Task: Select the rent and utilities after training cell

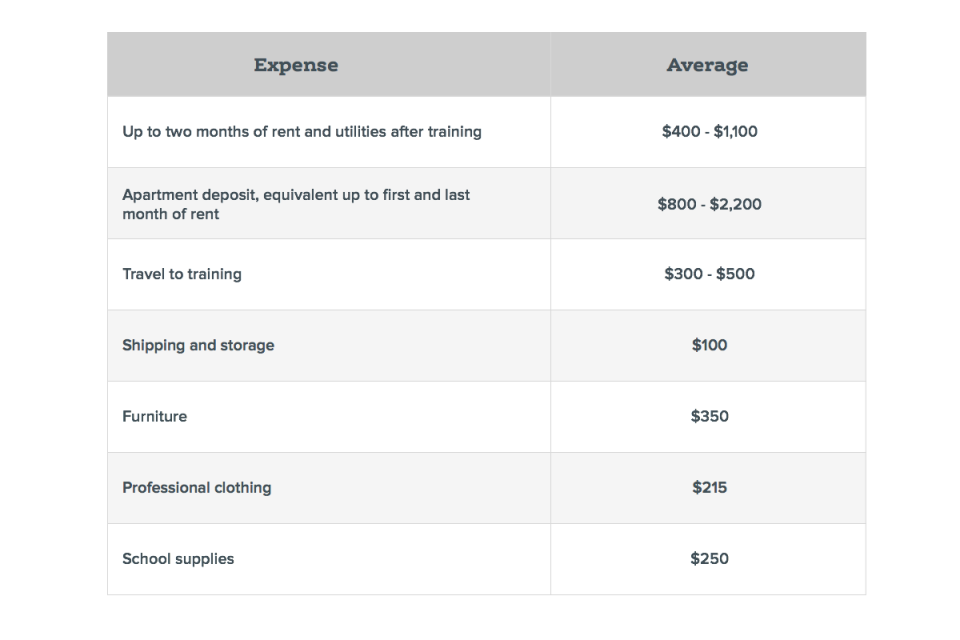Action: pyautogui.click(x=301, y=132)
